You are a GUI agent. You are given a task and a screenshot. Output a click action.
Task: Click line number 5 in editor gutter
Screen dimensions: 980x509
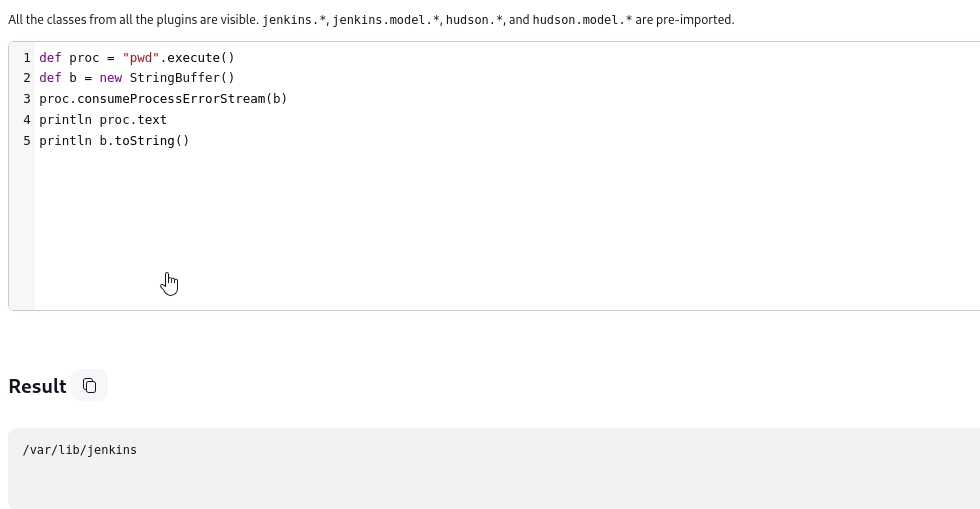click(27, 141)
